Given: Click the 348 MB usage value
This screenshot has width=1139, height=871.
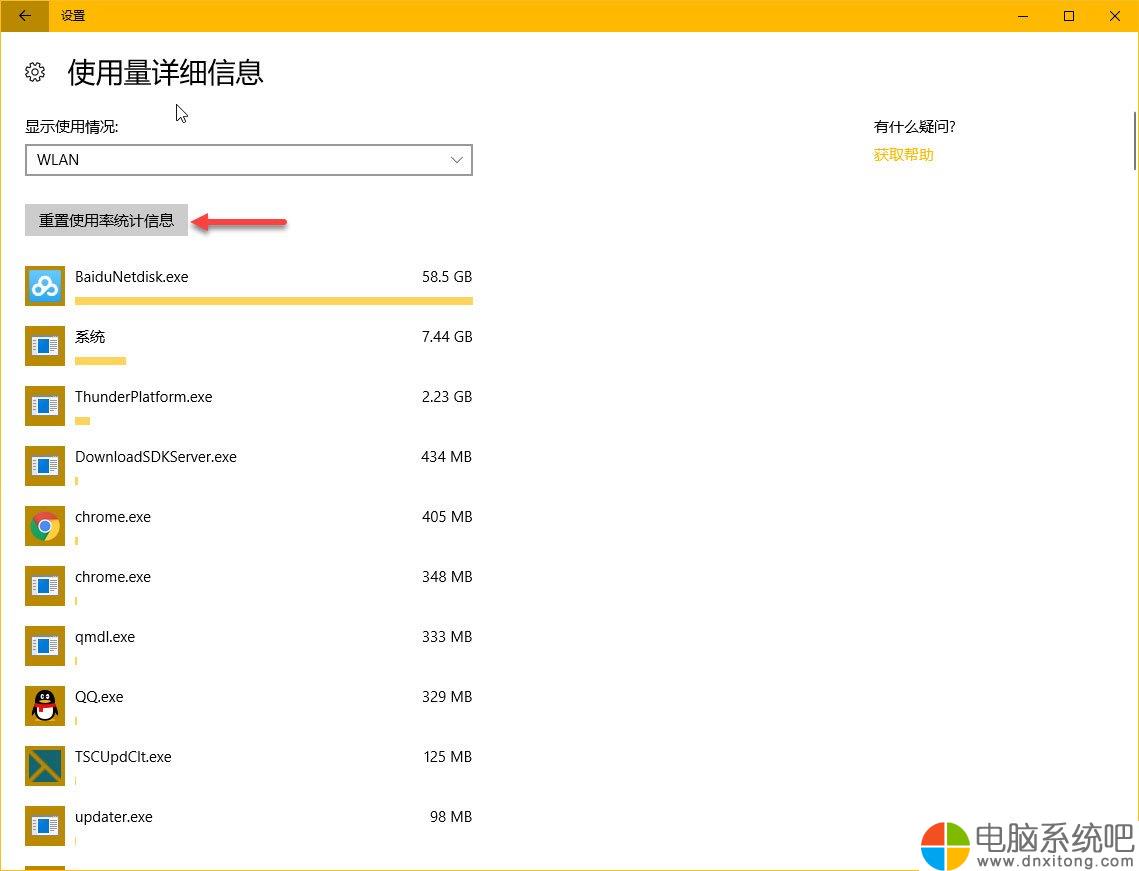Looking at the screenshot, I should (x=447, y=577).
